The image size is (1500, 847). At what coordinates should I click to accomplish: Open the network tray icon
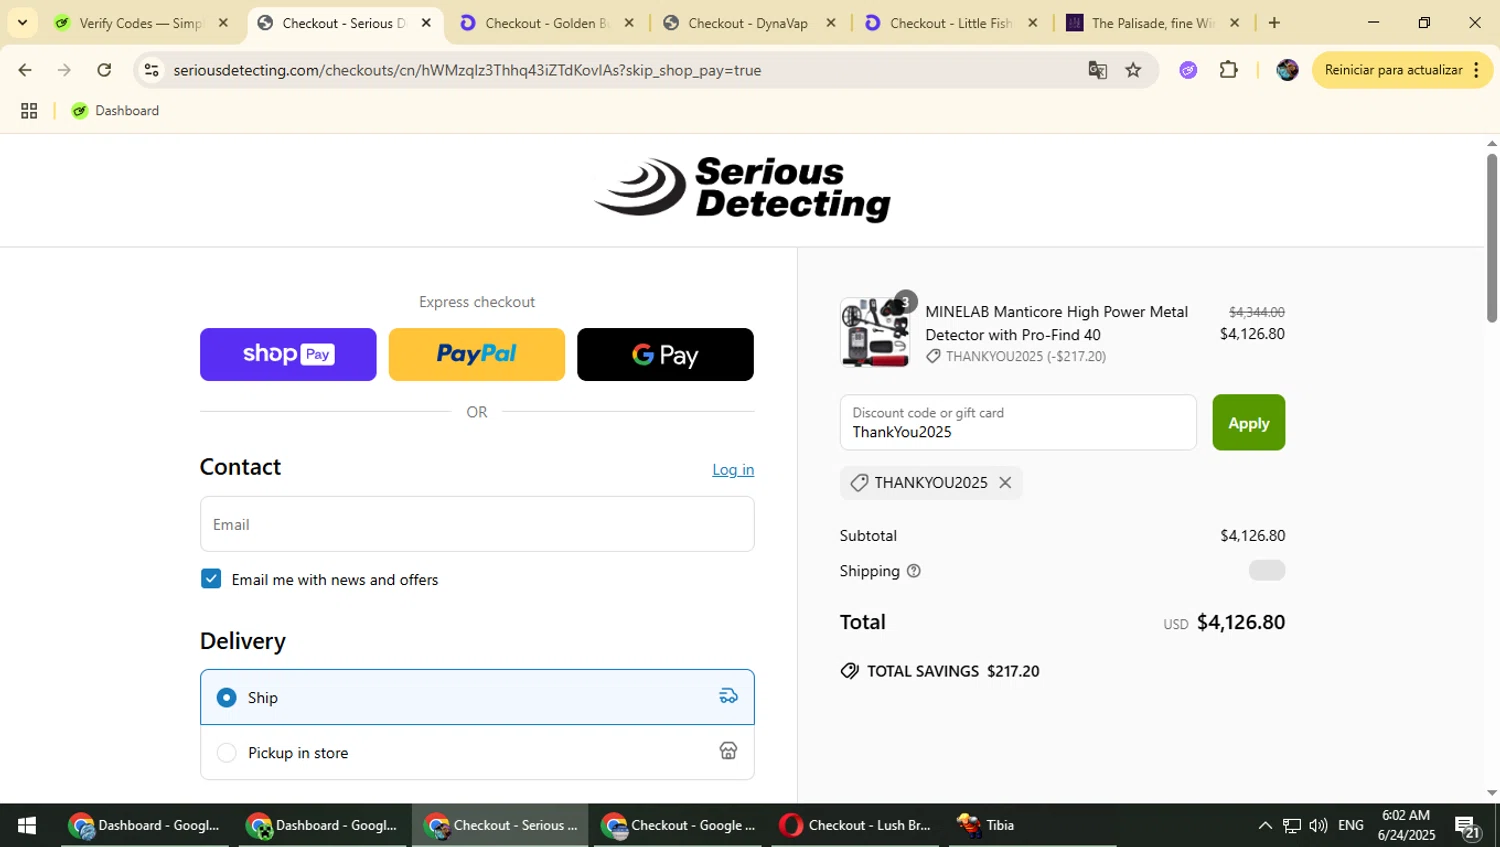(1292, 825)
